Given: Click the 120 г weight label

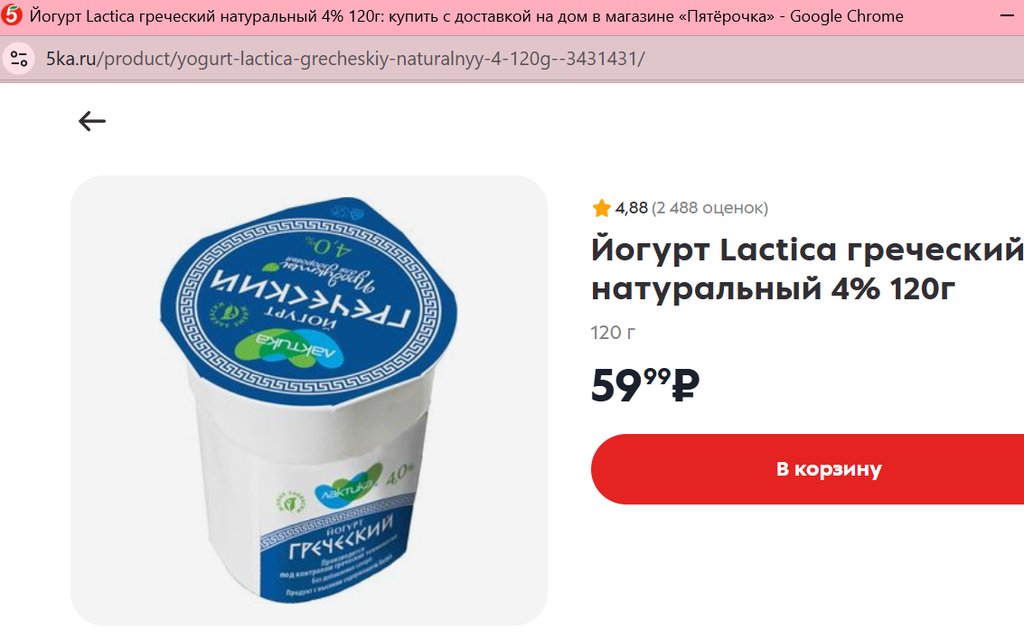Looking at the screenshot, I should [613, 333].
